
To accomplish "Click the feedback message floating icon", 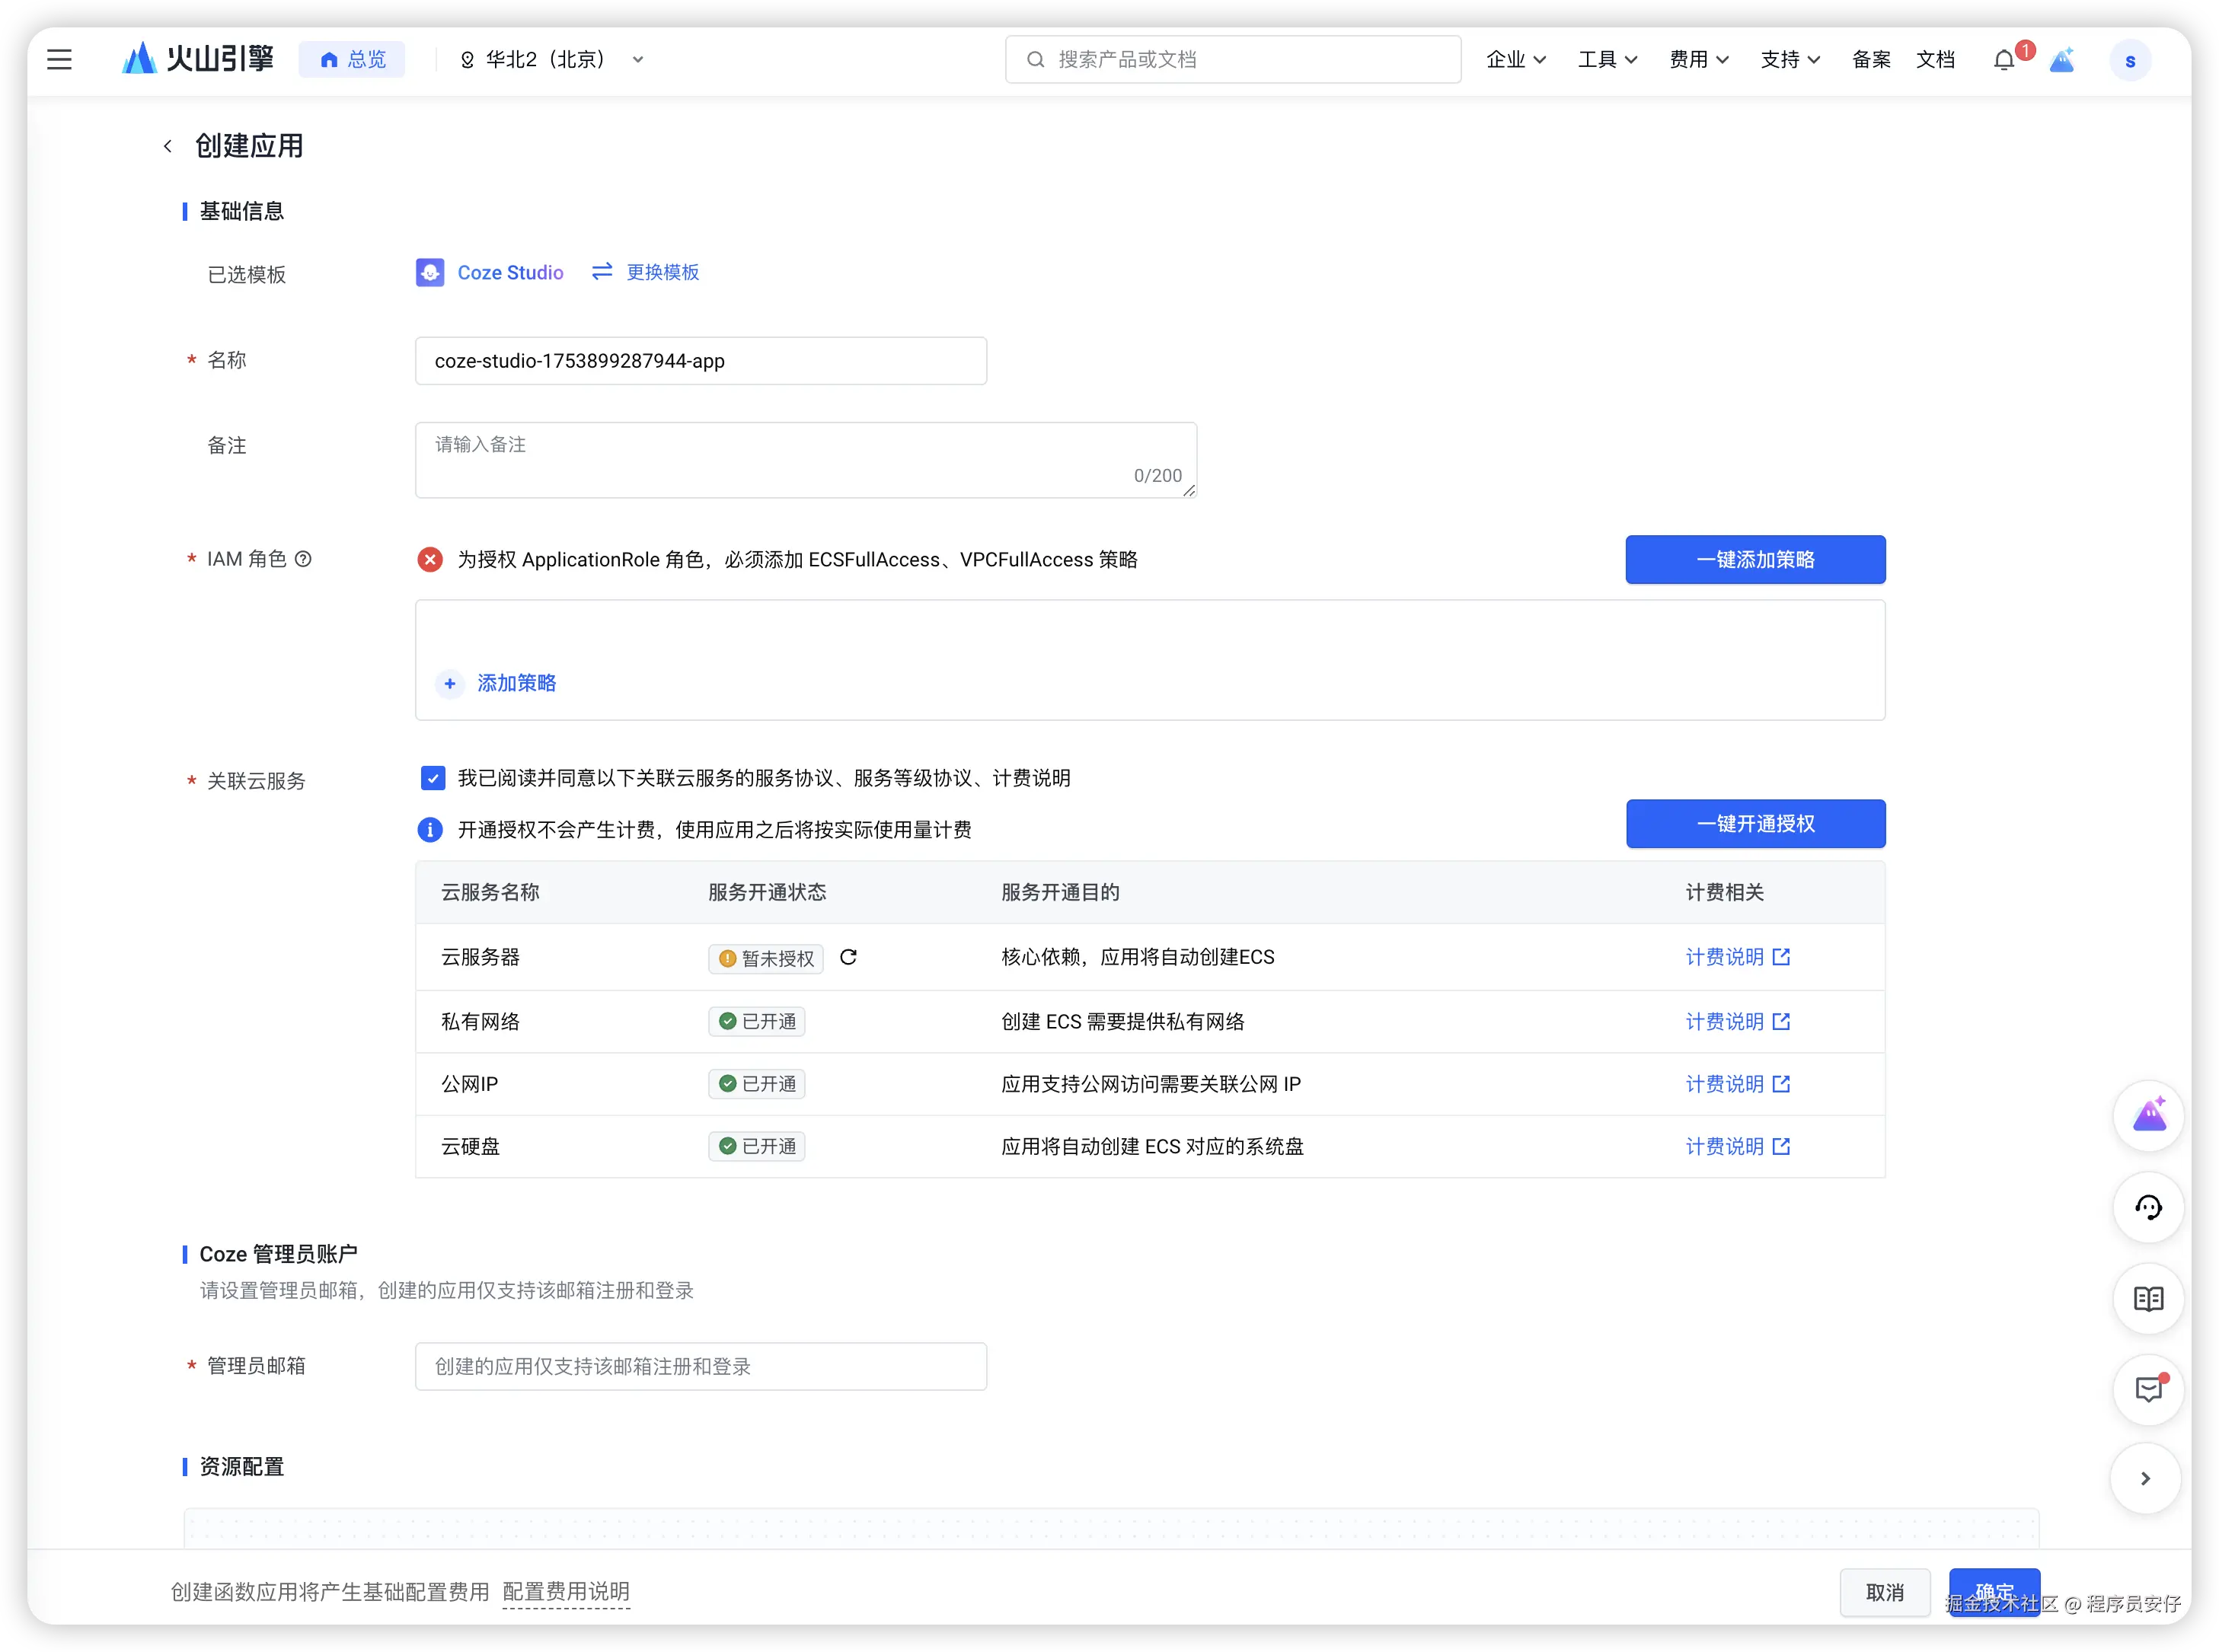I will pos(2148,1390).
